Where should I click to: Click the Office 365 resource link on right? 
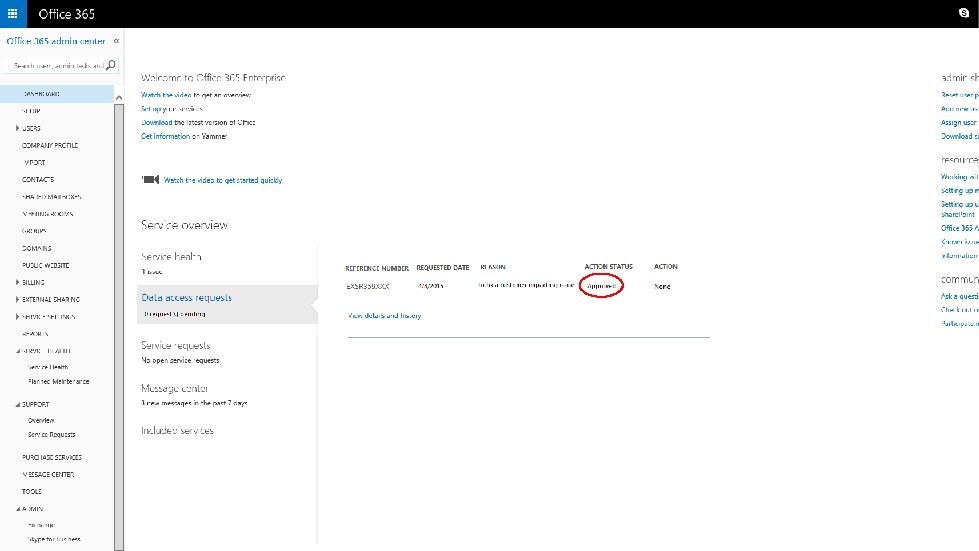tap(960, 228)
